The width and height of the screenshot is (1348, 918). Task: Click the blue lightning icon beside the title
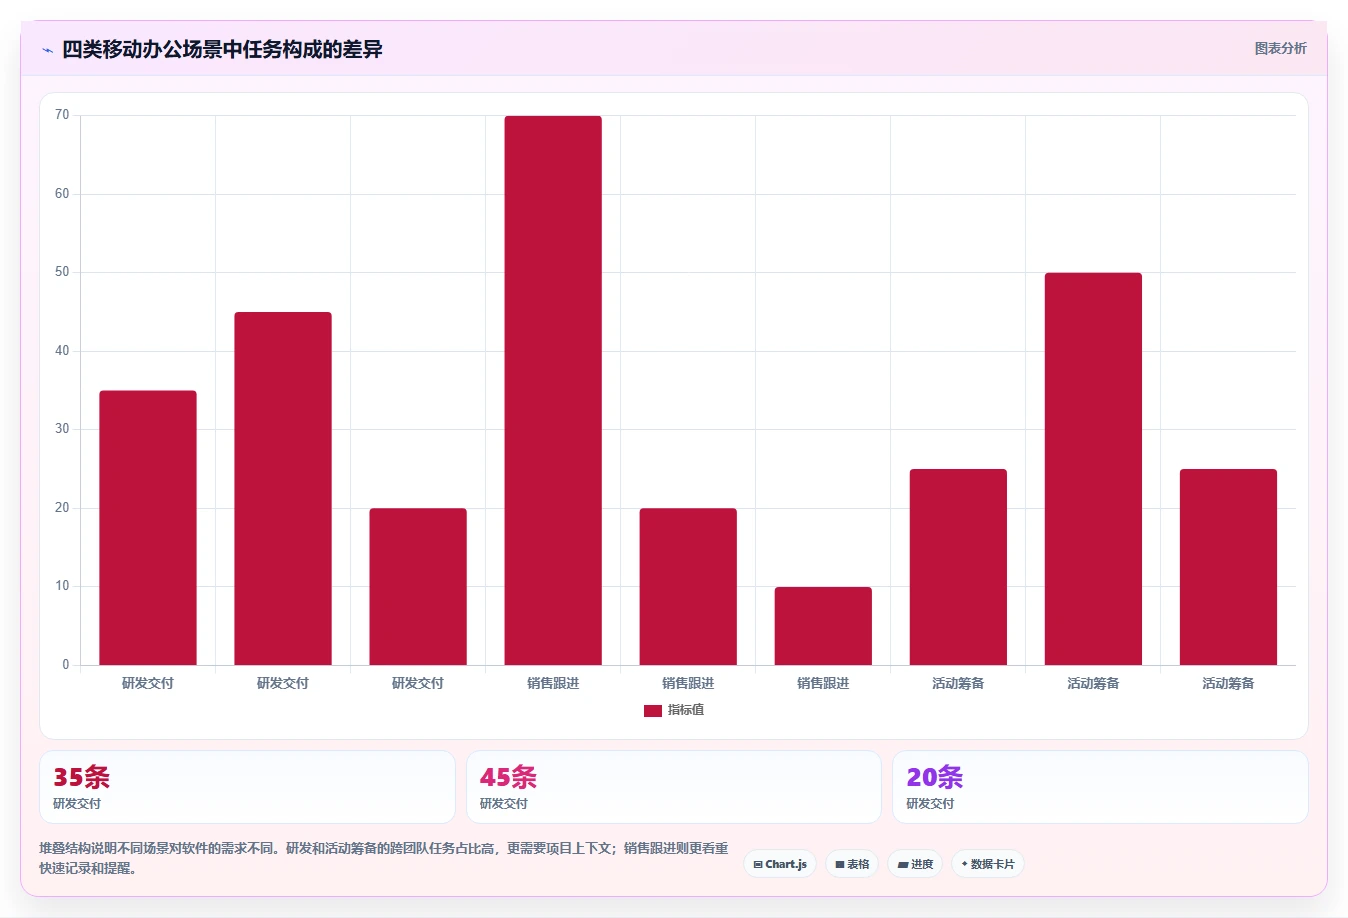pyautogui.click(x=47, y=50)
